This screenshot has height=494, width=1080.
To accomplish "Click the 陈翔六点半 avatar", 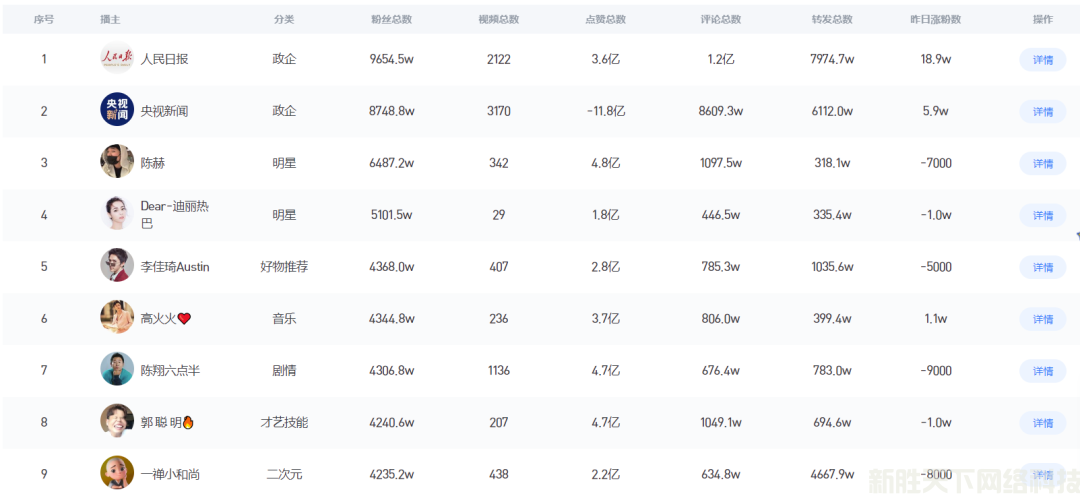I will pyautogui.click(x=117, y=370).
